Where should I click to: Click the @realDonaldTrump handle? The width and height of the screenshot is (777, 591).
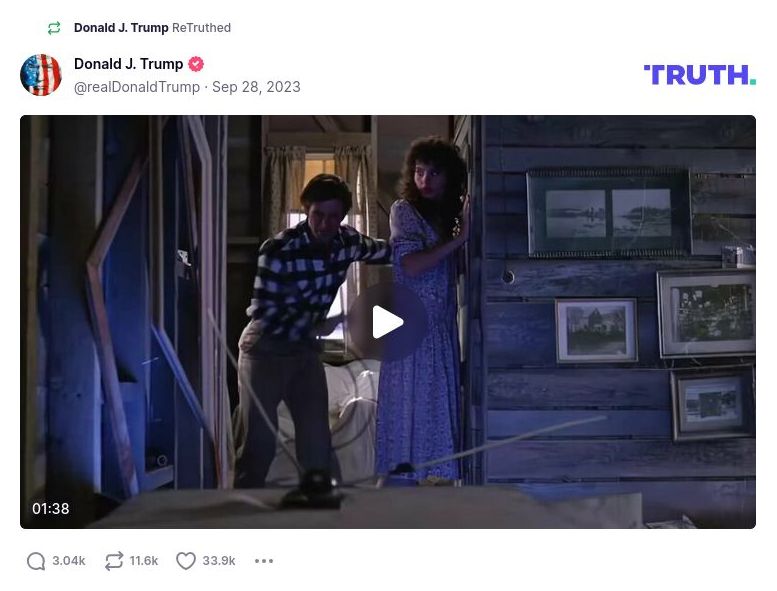(137, 87)
